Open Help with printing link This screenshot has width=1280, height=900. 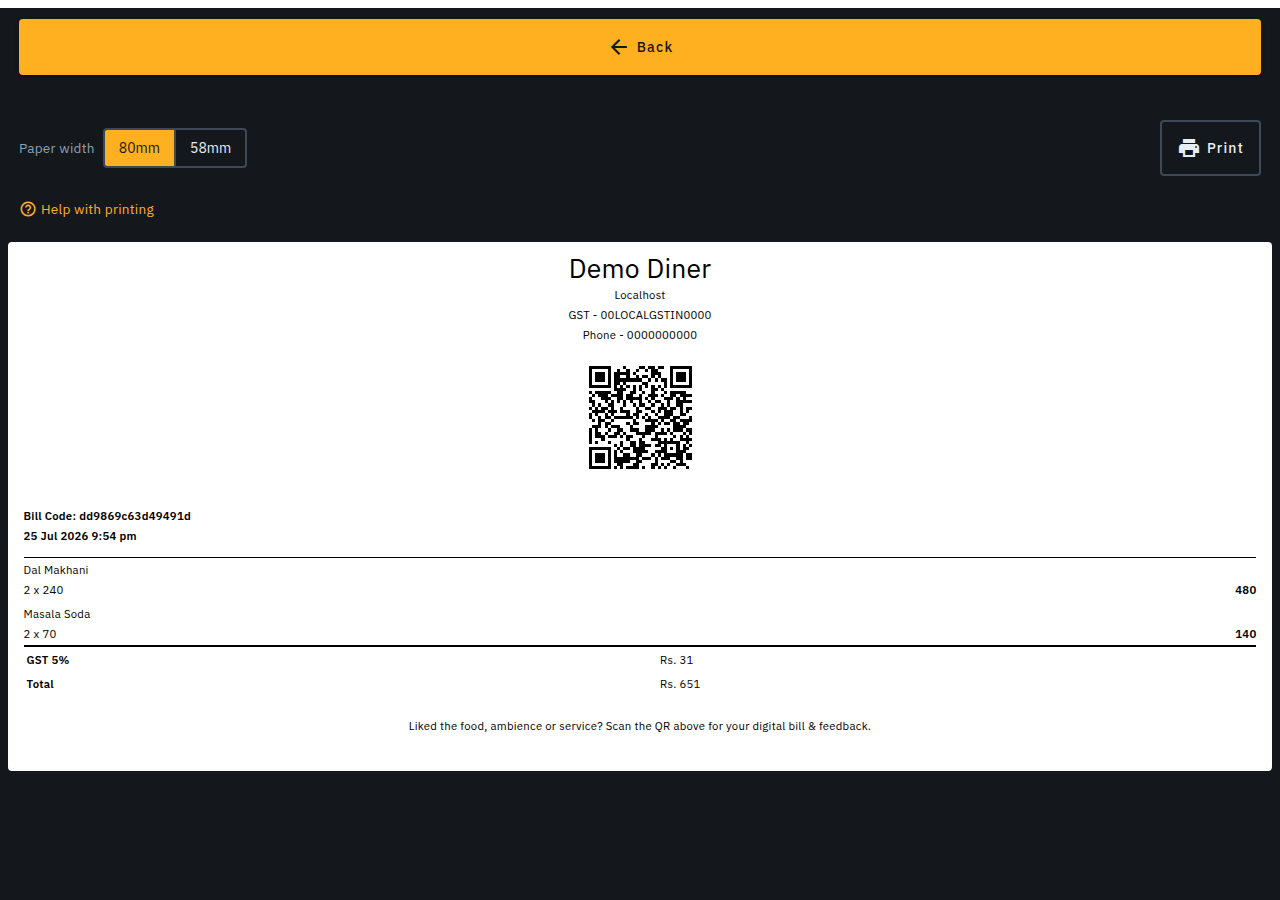pyautogui.click(x=87, y=209)
